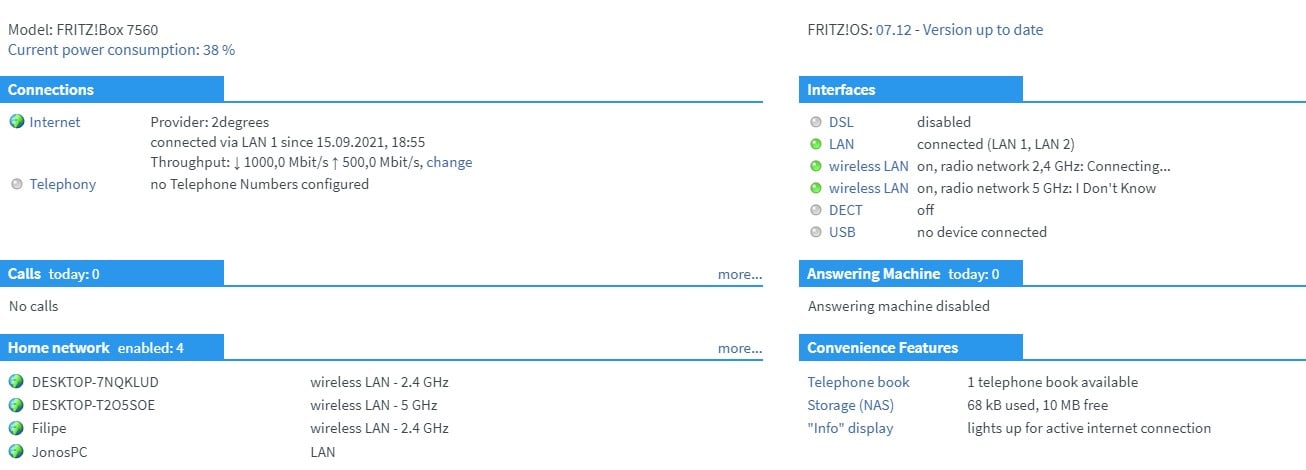Expand Home network with the more link

tap(739, 348)
